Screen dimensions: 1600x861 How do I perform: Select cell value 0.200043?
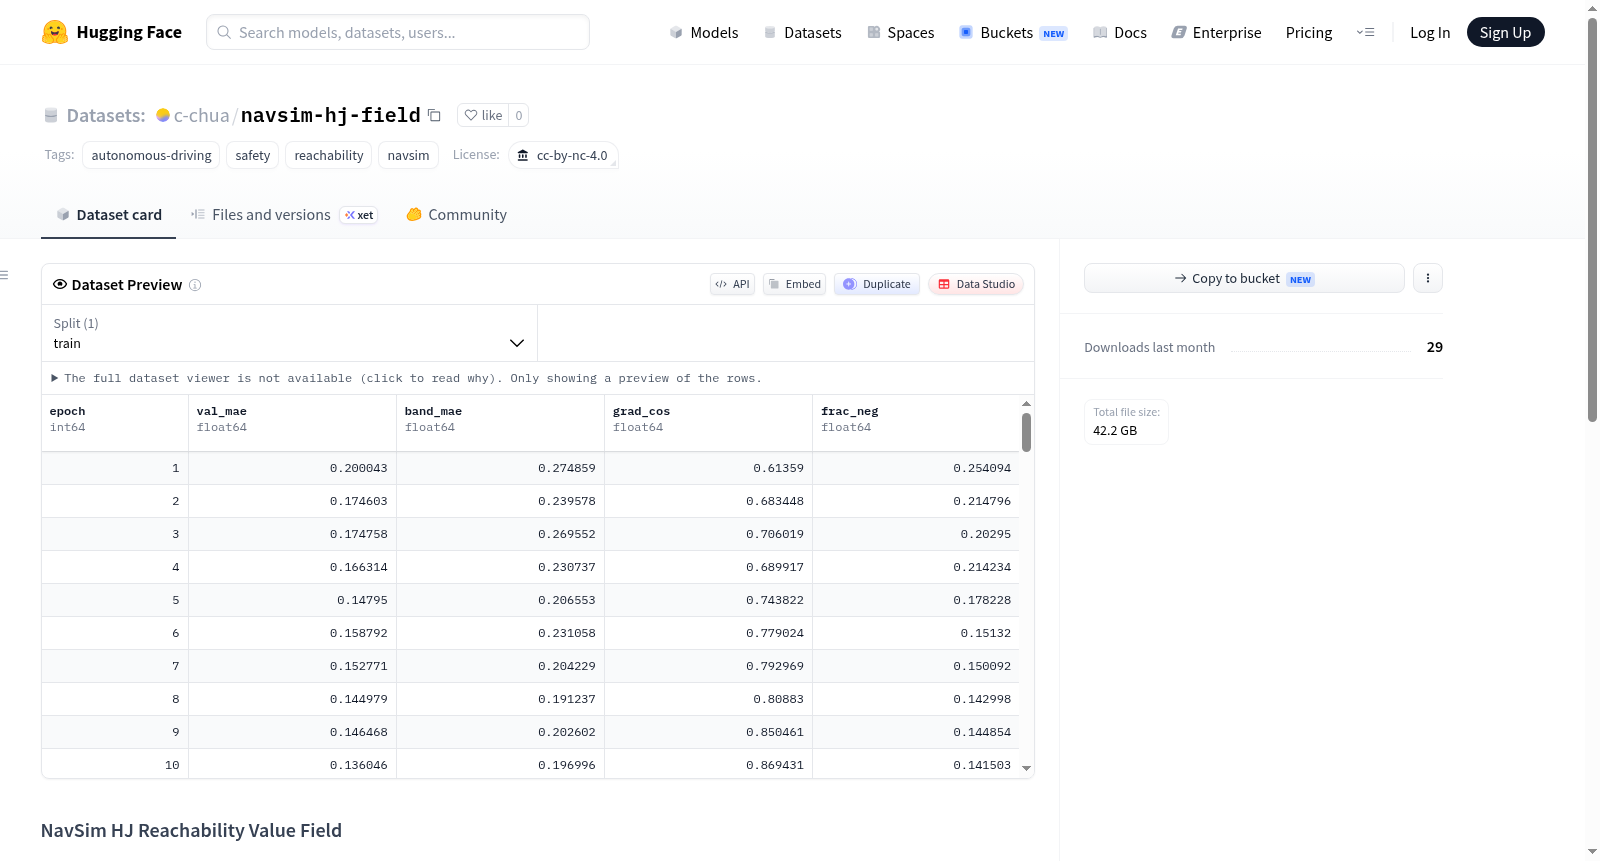click(358, 468)
